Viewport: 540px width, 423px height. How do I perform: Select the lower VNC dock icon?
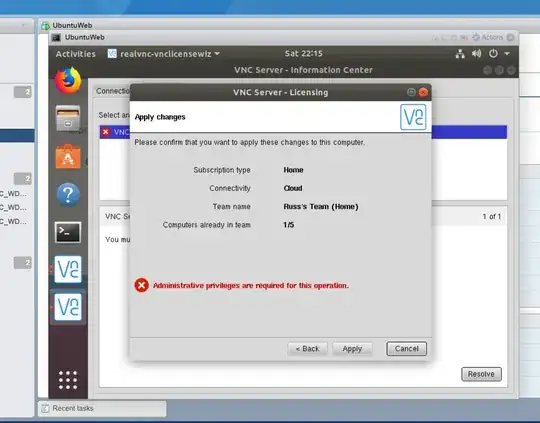(68, 307)
